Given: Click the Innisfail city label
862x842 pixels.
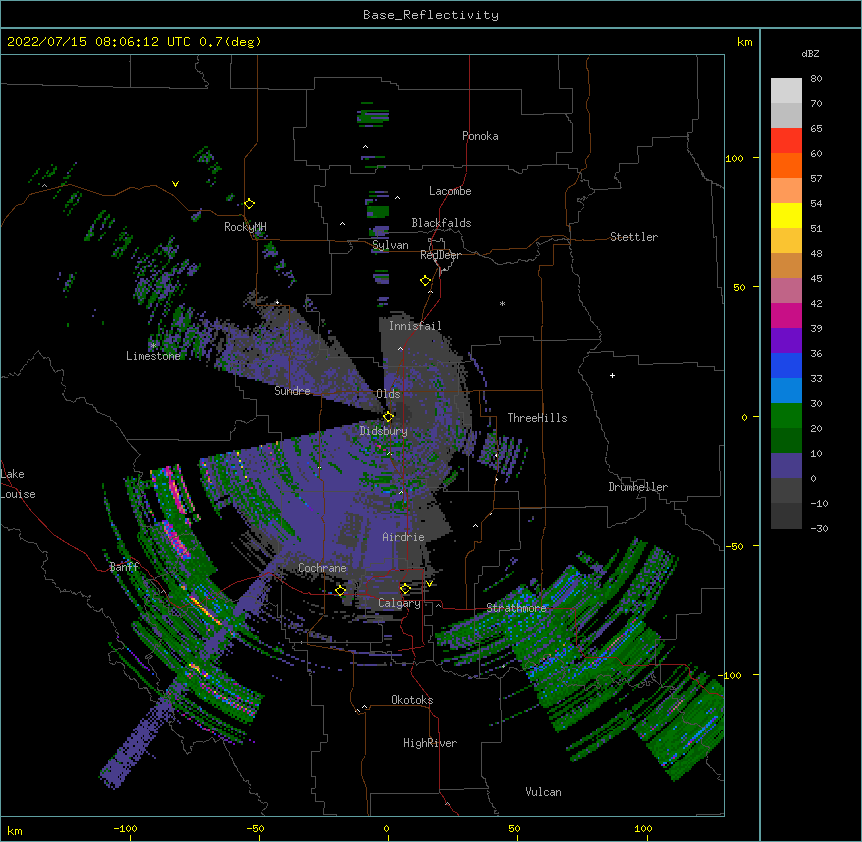Looking at the screenshot, I should pos(415,326).
